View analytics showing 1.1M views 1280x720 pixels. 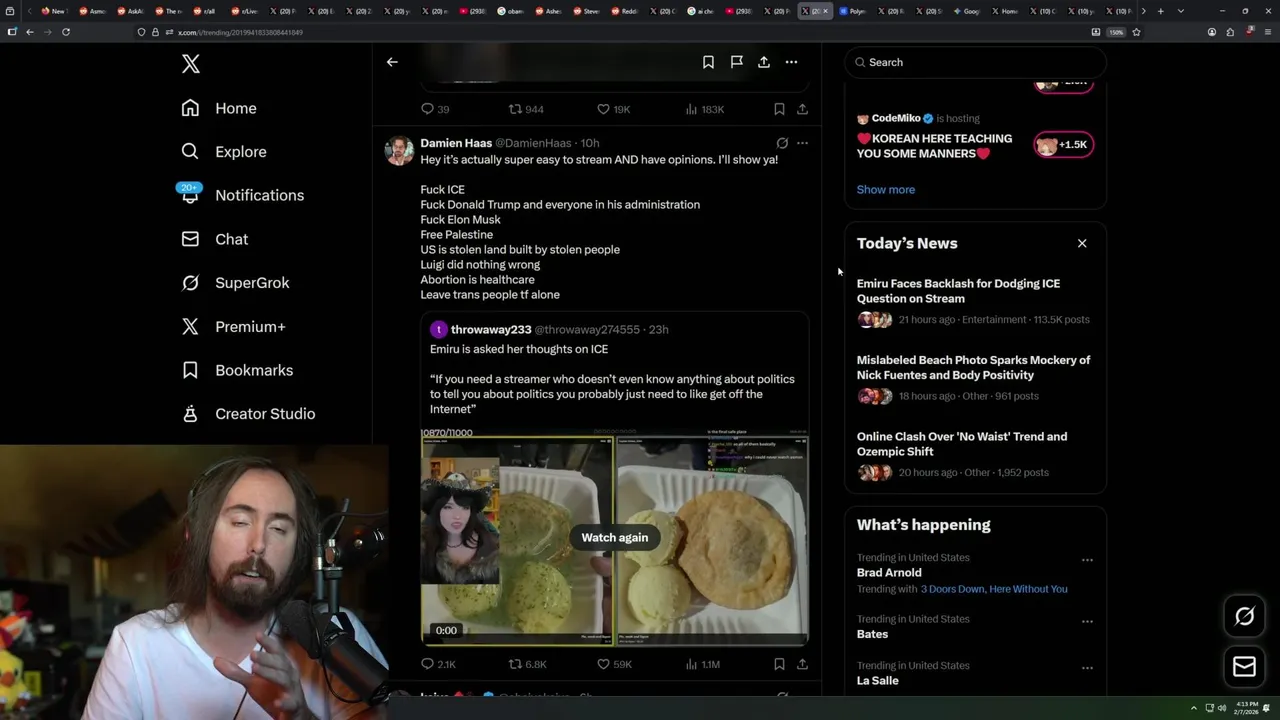(702, 664)
